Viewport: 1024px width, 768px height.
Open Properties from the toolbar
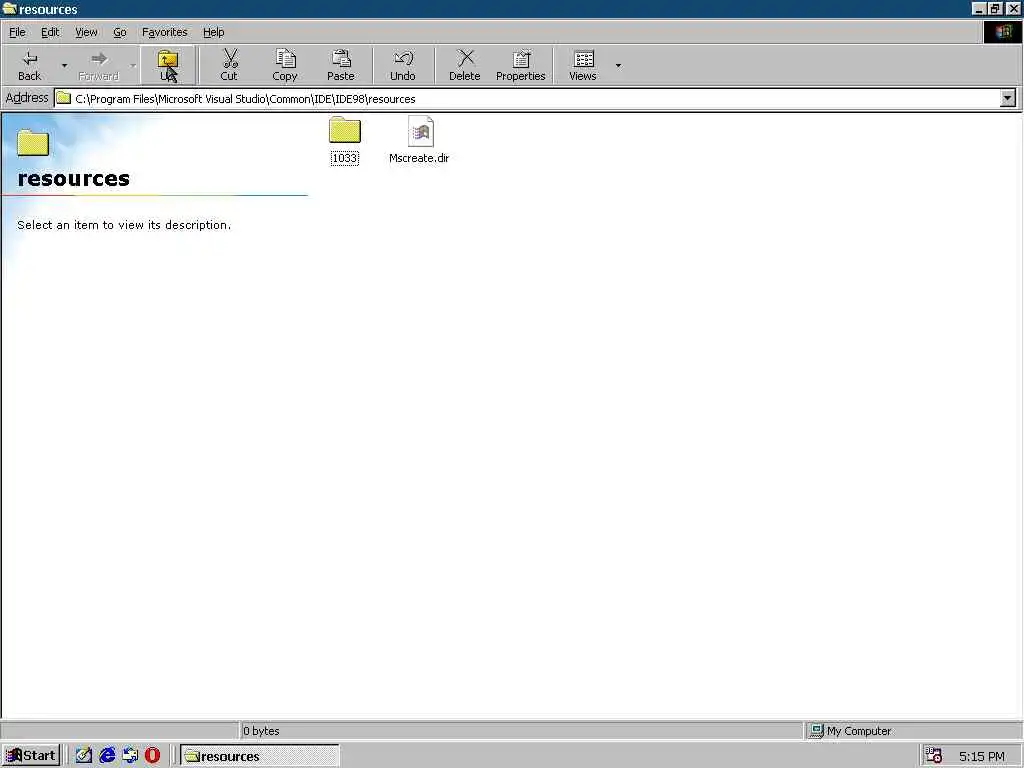pyautogui.click(x=520, y=65)
